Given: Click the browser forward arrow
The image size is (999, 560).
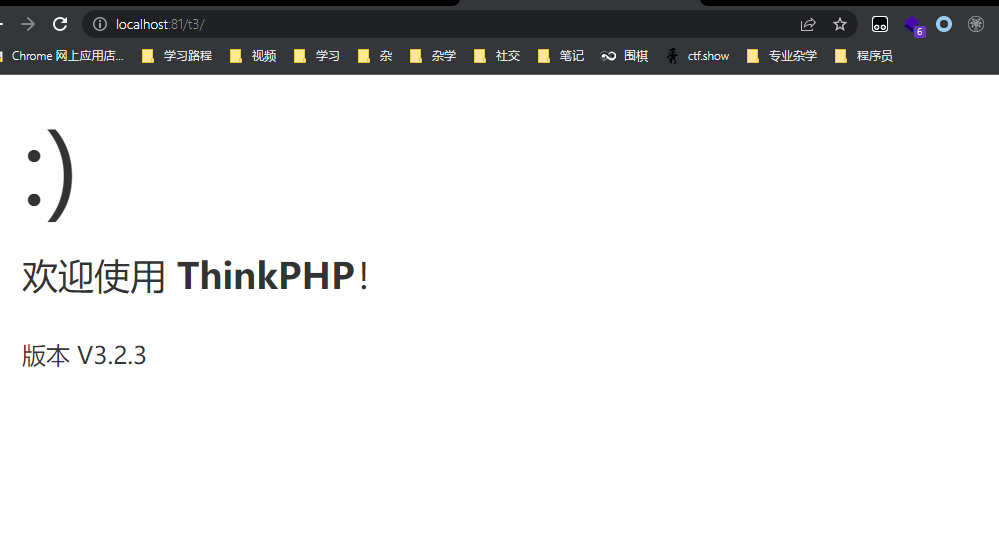Looking at the screenshot, I should coord(27,24).
